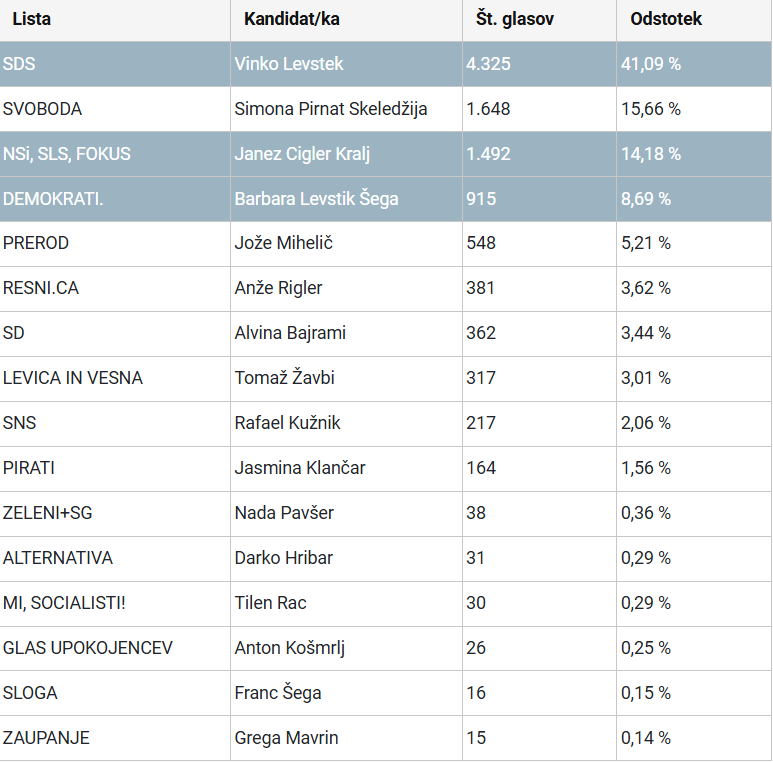Click the PREROD list cell
Screen dimensions: 773x763
point(36,243)
